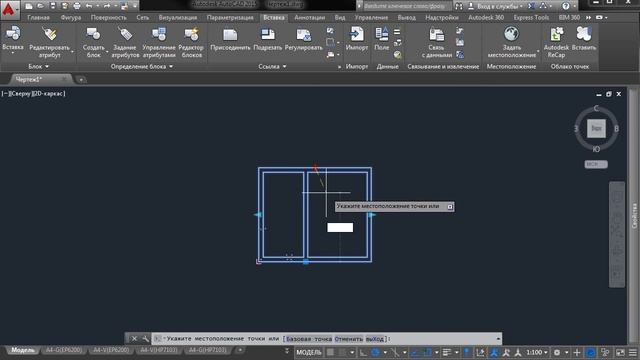Expand quick-access toolbar customize arrow
The width and height of the screenshot is (640, 360).
pos(135,6)
